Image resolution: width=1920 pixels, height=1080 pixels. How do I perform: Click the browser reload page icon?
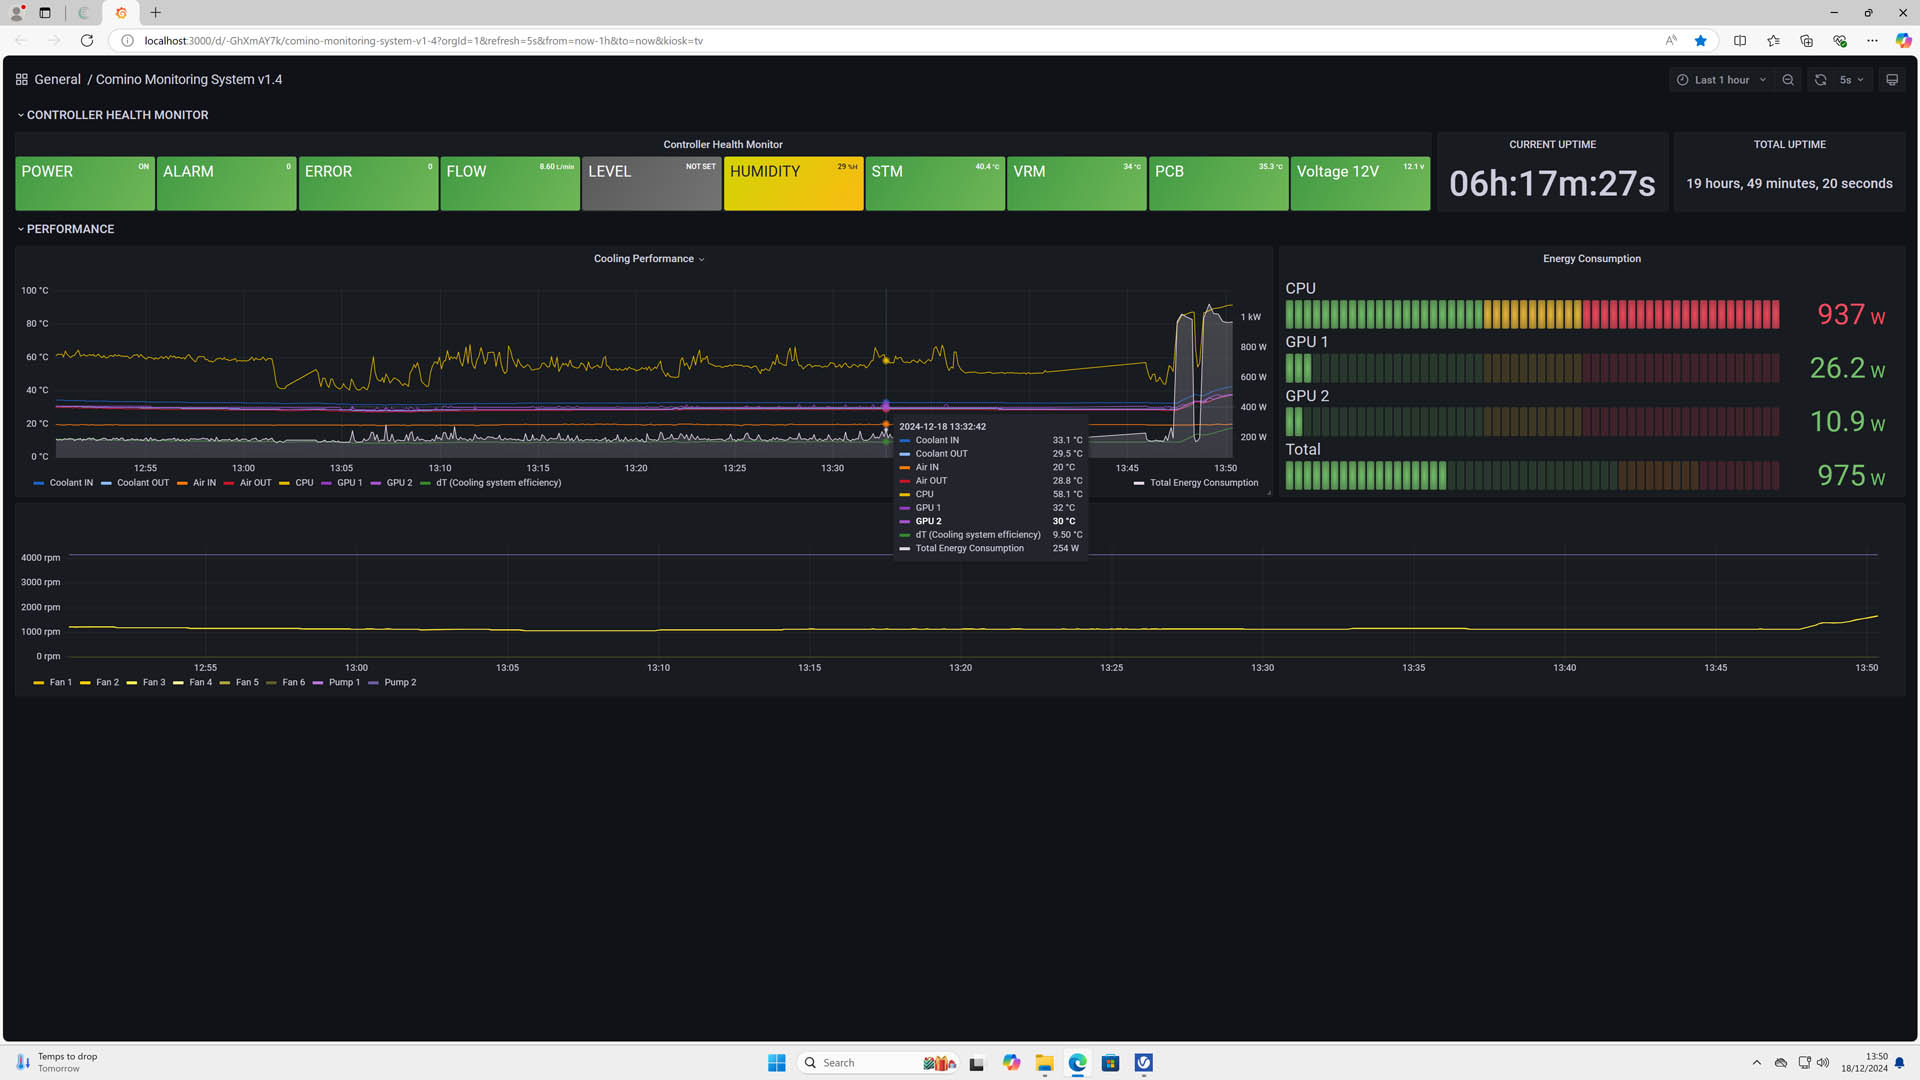[x=87, y=41]
